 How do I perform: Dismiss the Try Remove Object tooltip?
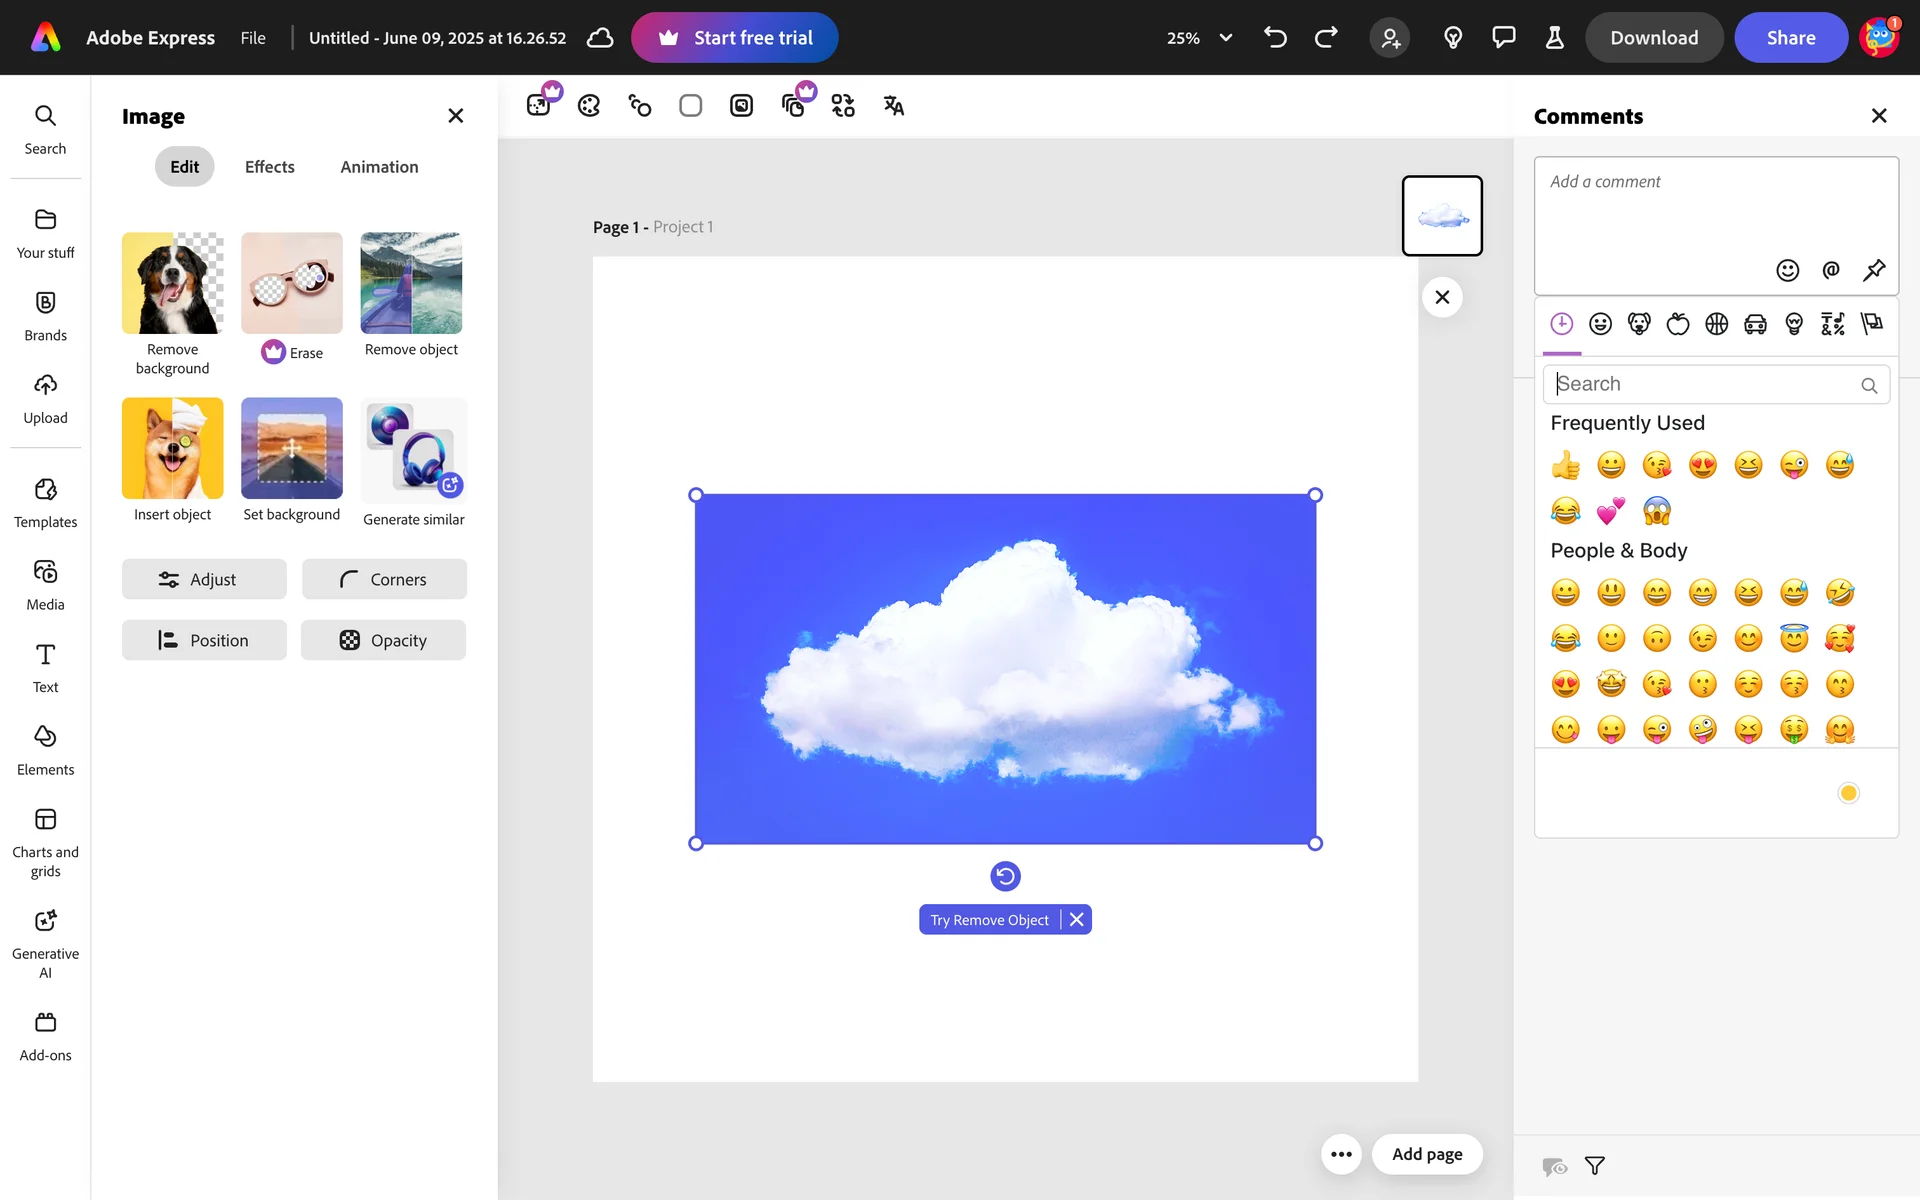pos(1077,920)
